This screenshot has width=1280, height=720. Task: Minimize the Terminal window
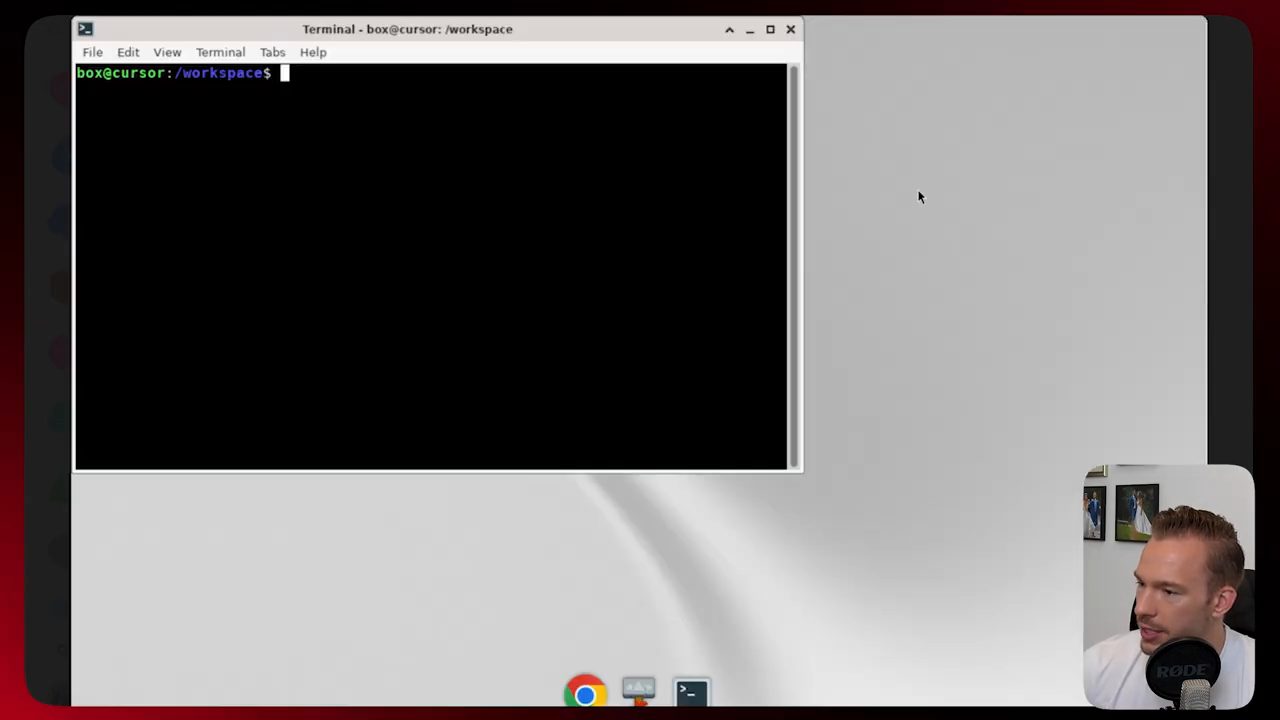click(x=749, y=29)
